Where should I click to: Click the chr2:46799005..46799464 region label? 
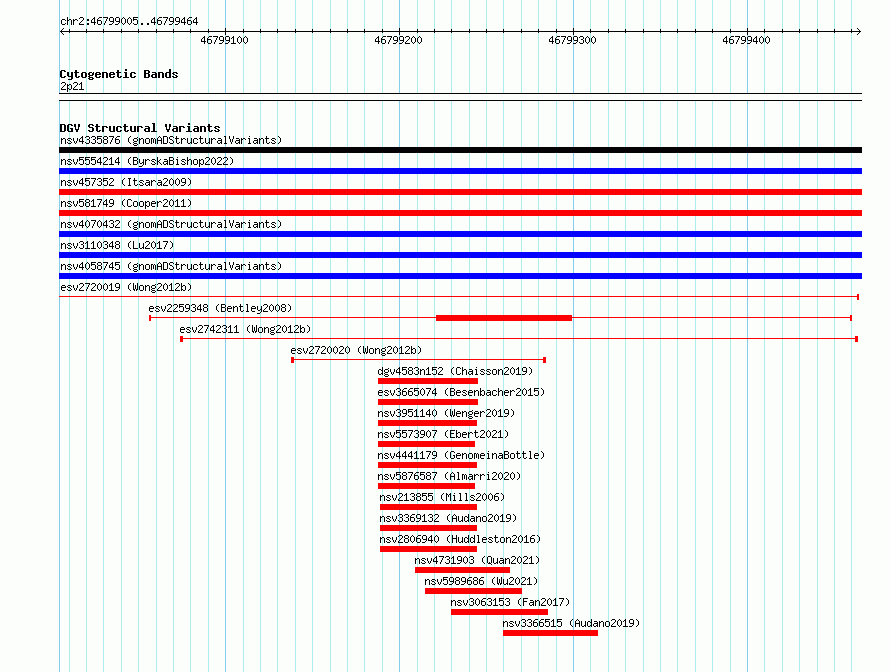coord(129,22)
